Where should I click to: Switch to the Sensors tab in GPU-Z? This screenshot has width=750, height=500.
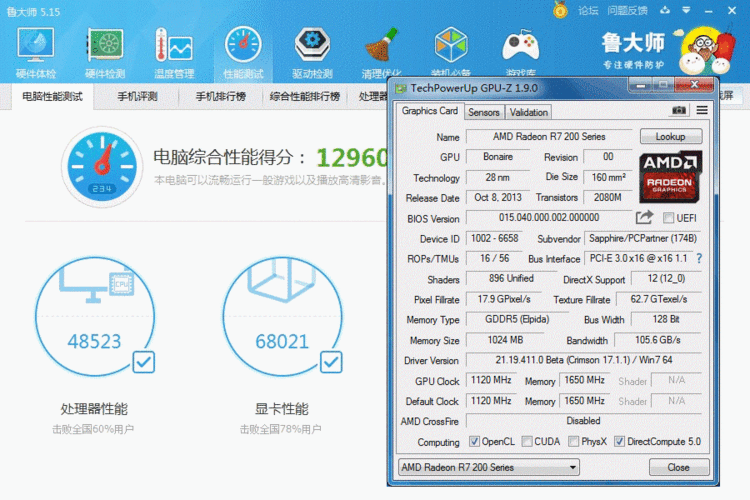tap(484, 112)
